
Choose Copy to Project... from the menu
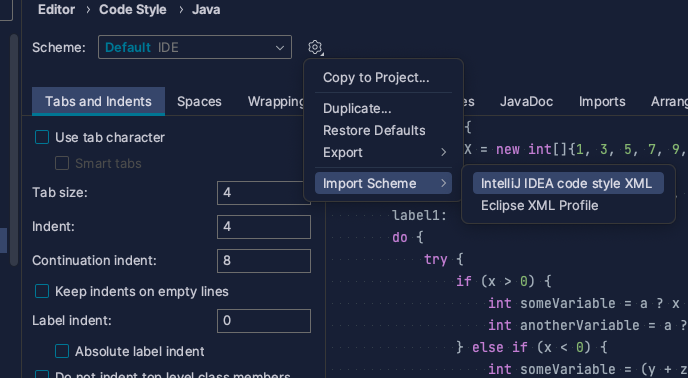click(383, 78)
